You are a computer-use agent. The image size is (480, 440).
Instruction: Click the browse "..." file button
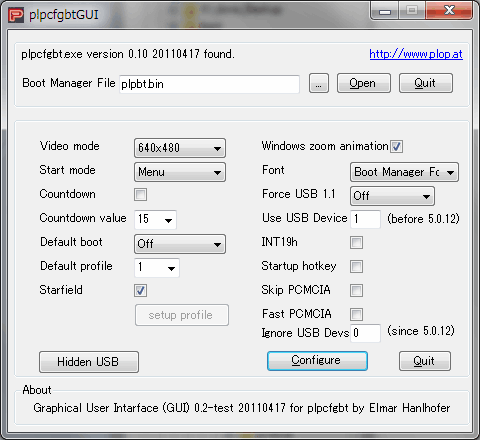click(x=319, y=83)
